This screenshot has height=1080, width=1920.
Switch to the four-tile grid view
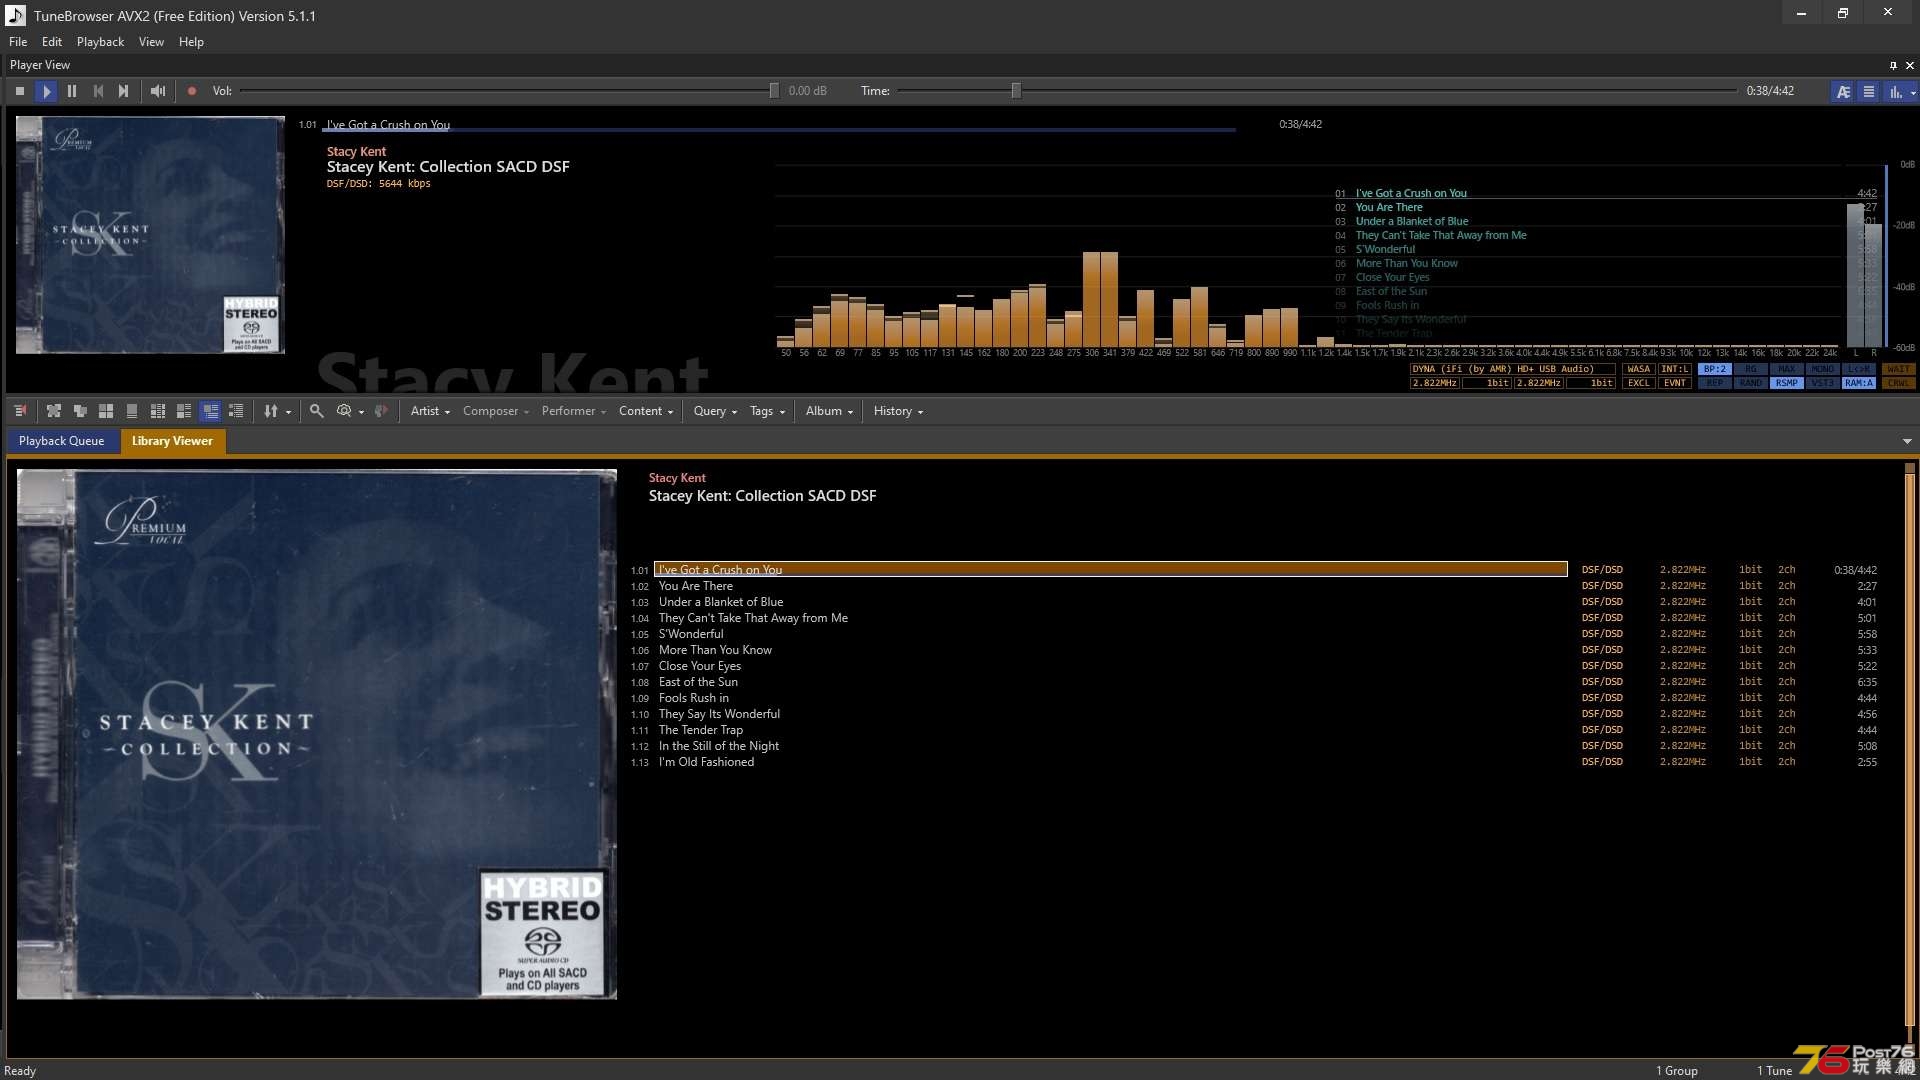click(x=106, y=411)
